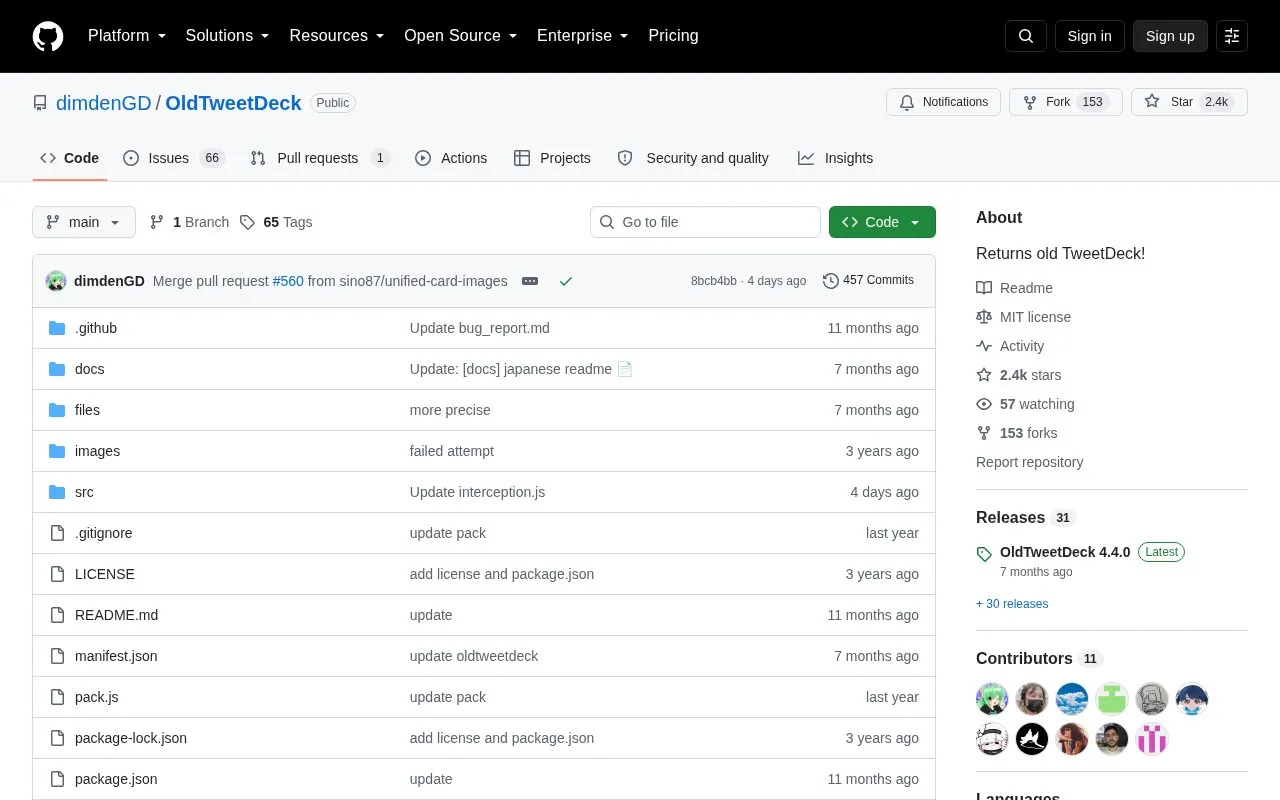Expand the Solutions menu
This screenshot has width=1280, height=800.
tap(228, 36)
